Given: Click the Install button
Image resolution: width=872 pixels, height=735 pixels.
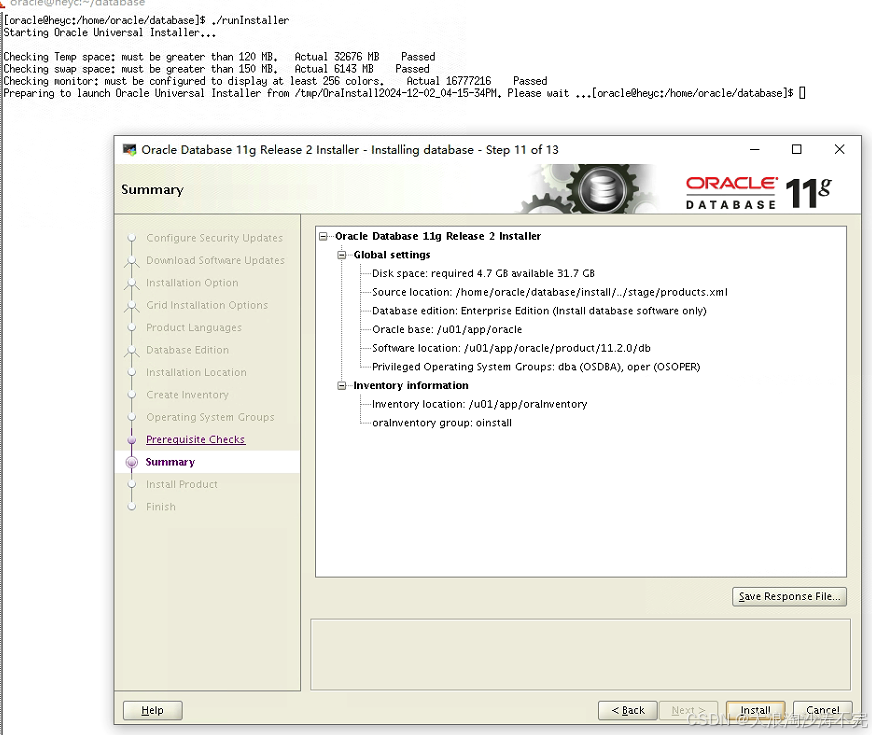Looking at the screenshot, I should 755,710.
